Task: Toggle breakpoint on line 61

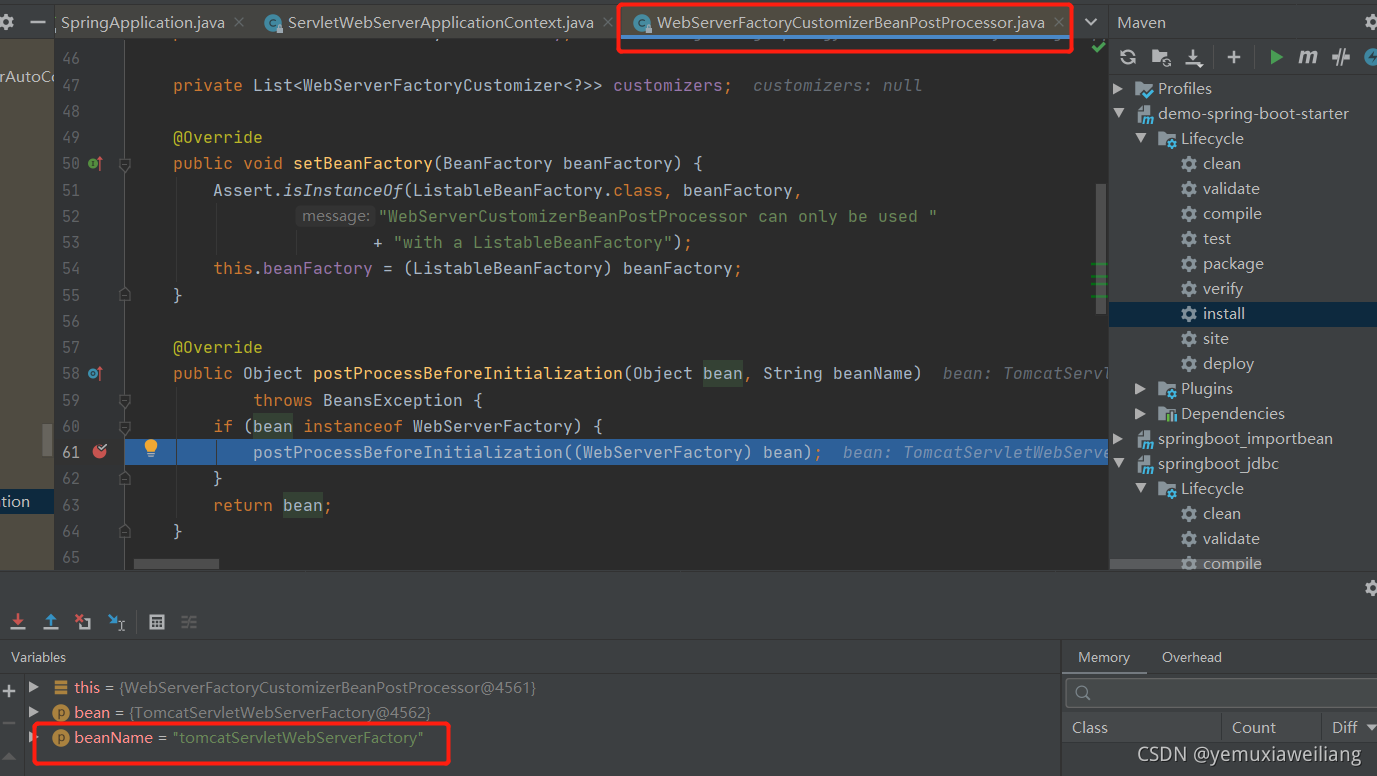Action: tap(100, 452)
